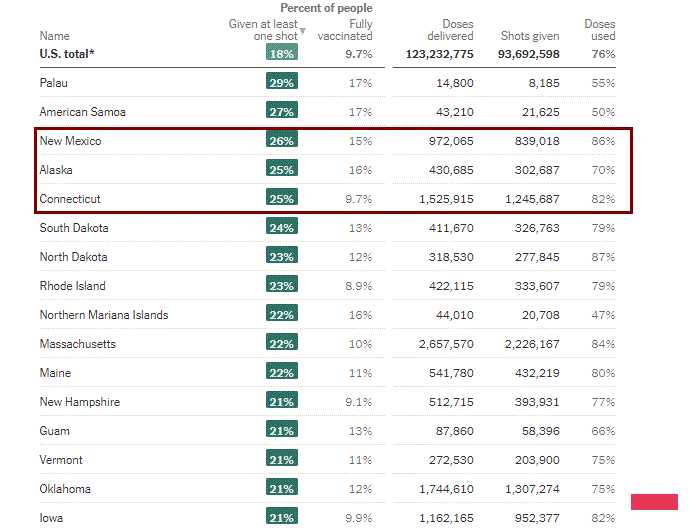Select the Rhode Island row name
Image resolution: width=698 pixels, height=530 pixels.
tap(73, 286)
